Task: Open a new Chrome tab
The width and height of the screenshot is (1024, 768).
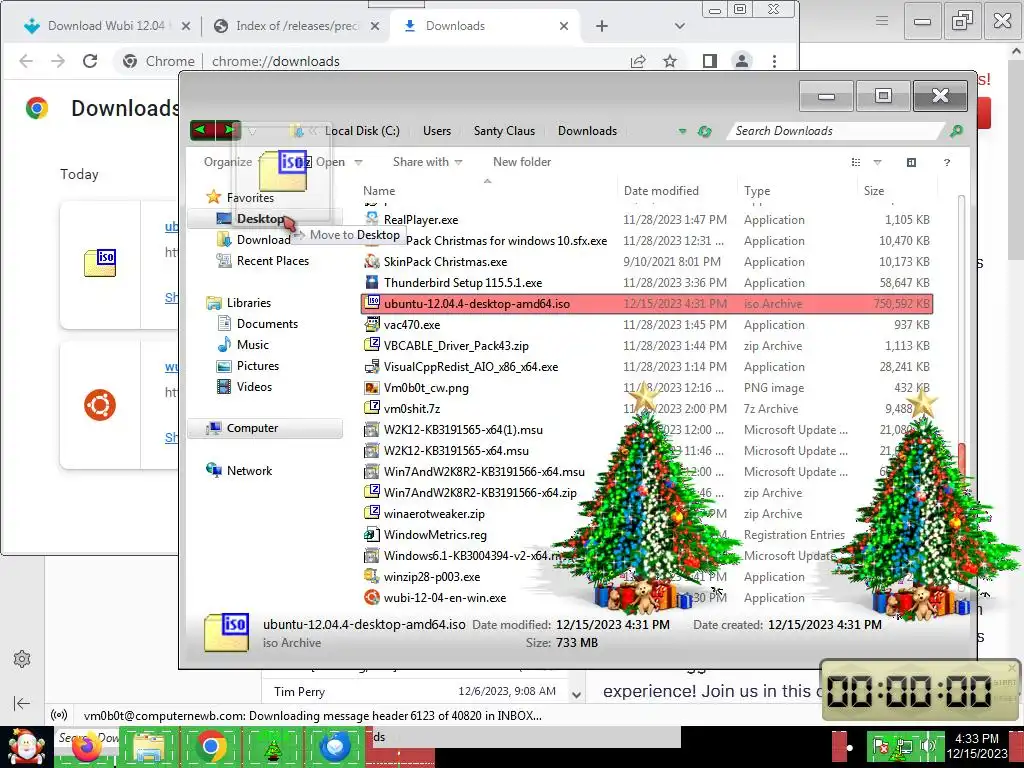Action: click(x=601, y=26)
